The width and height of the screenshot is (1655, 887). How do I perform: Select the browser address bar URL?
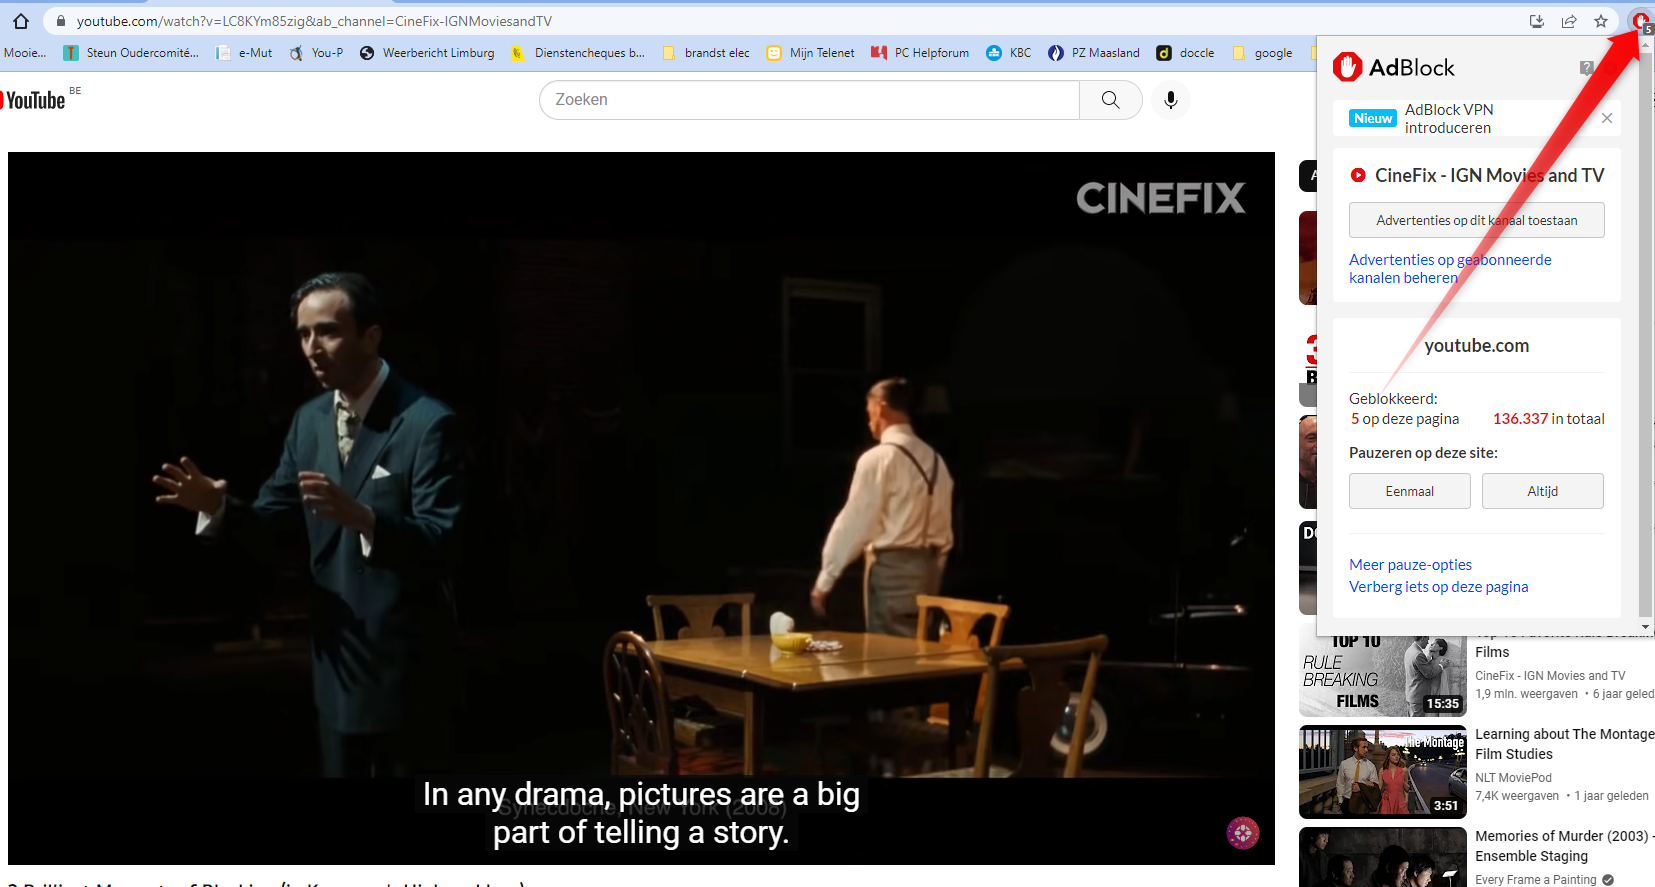coord(314,21)
